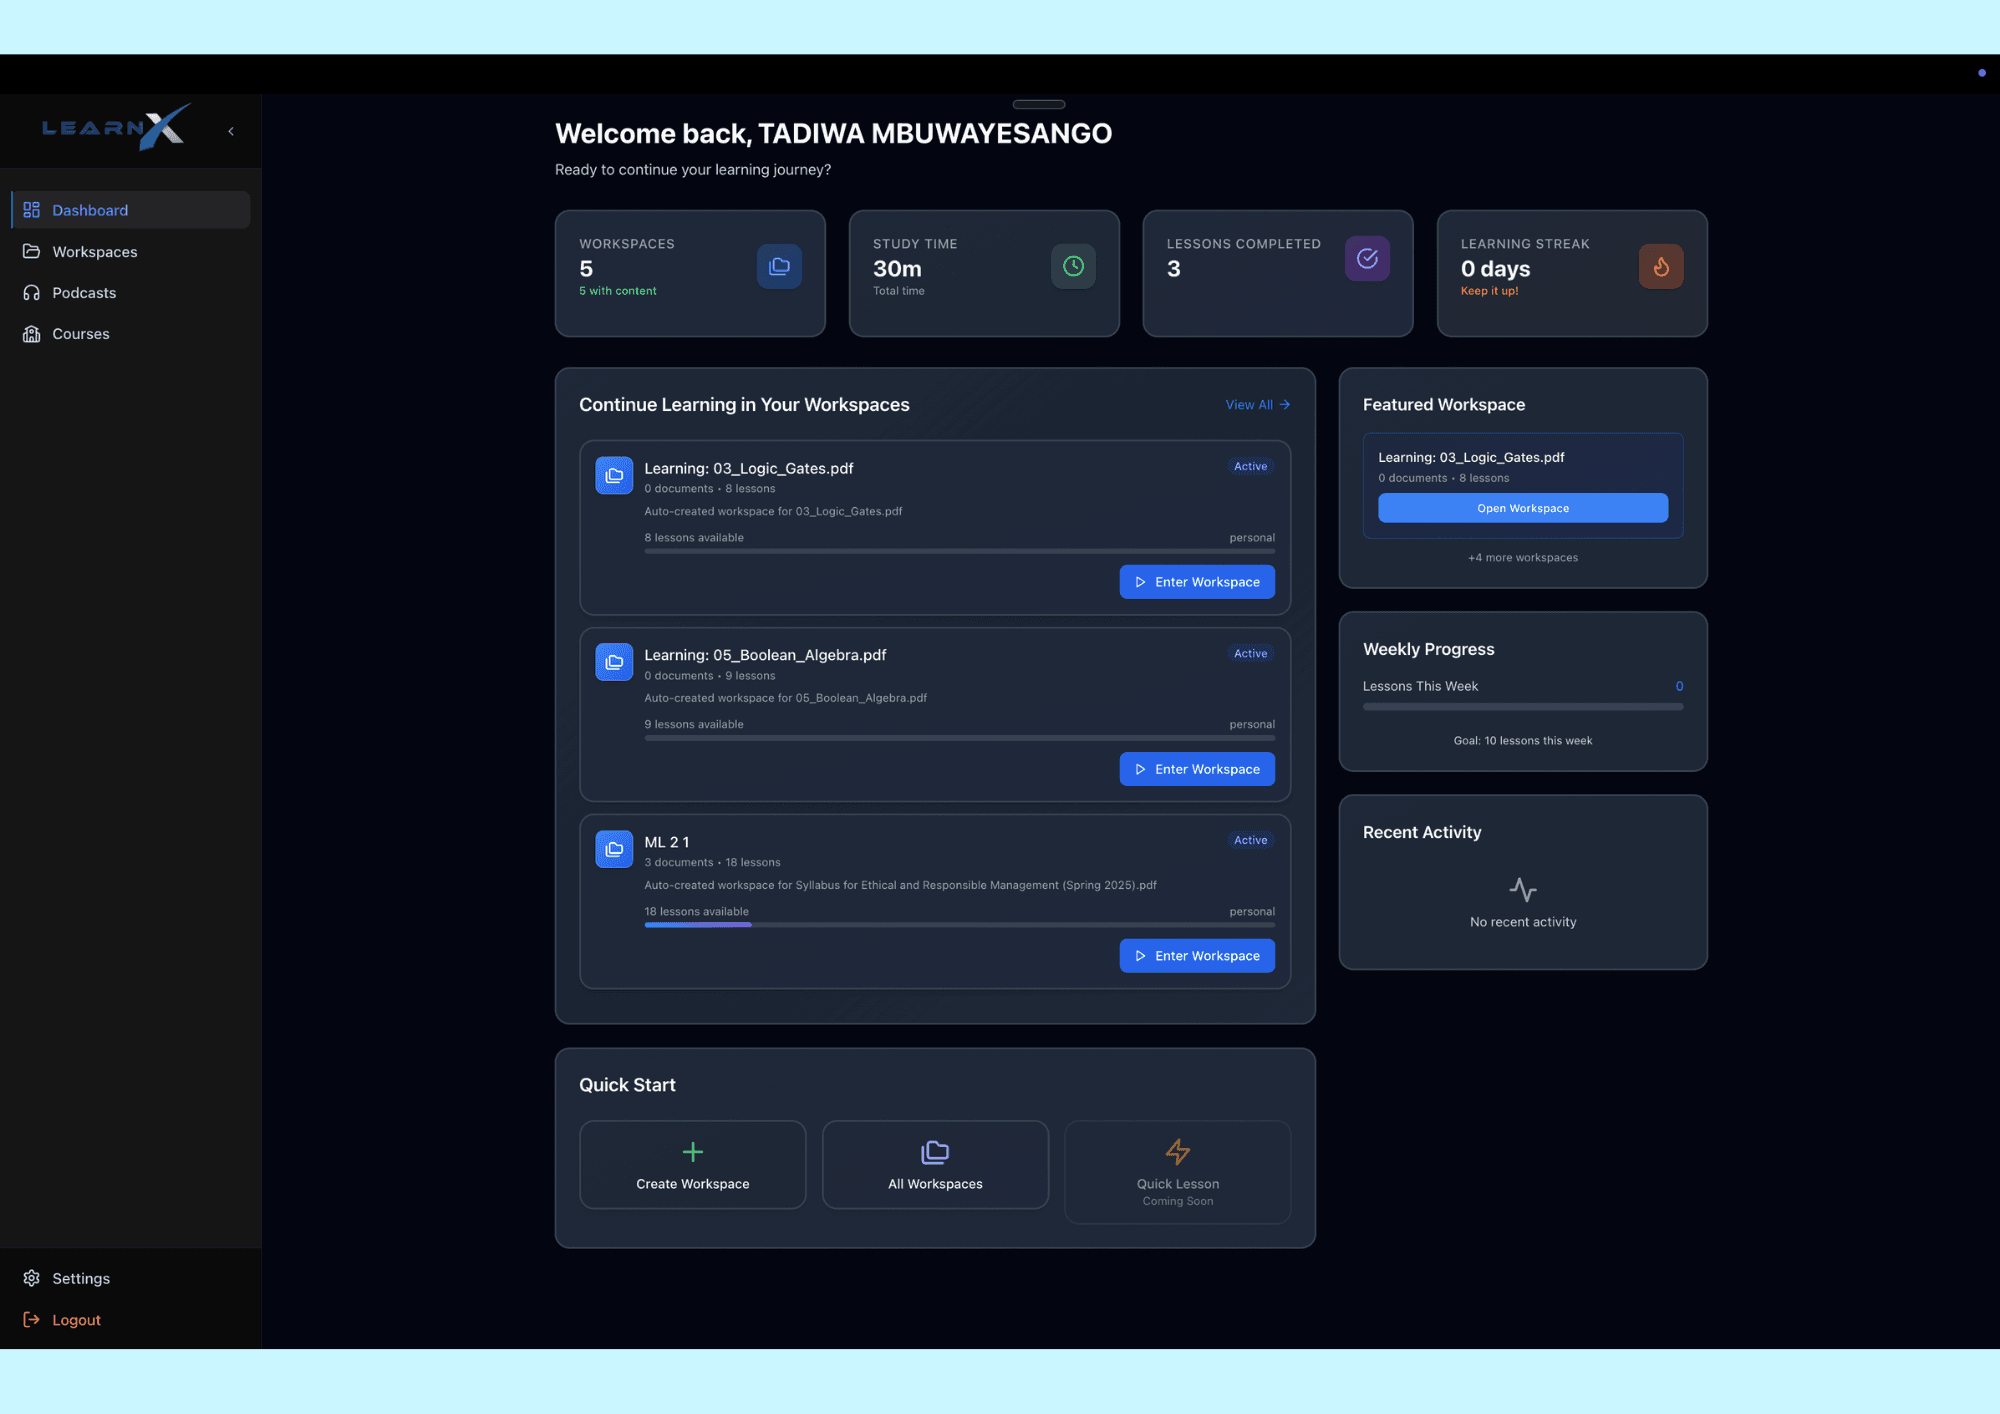Screen dimensions: 2000x1414
Task: Select Dashboard in the navigation menu
Action: pos(90,210)
